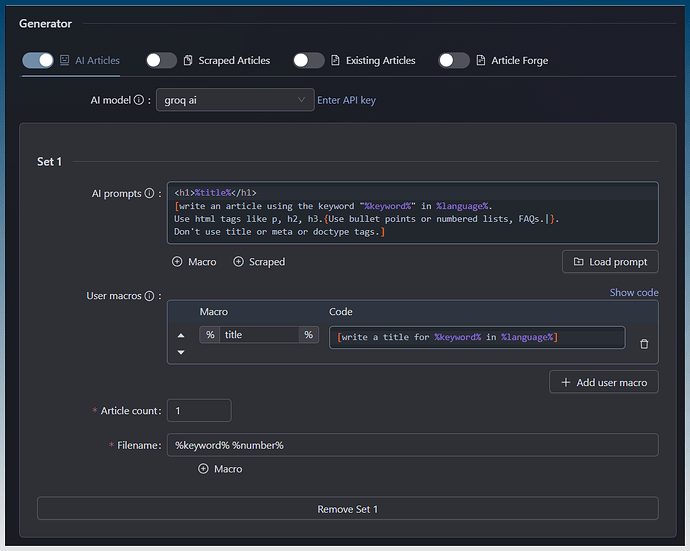Viewport: 690px width, 551px height.
Task: Insert Scraped placeholder under AI prompts
Action: 259,262
